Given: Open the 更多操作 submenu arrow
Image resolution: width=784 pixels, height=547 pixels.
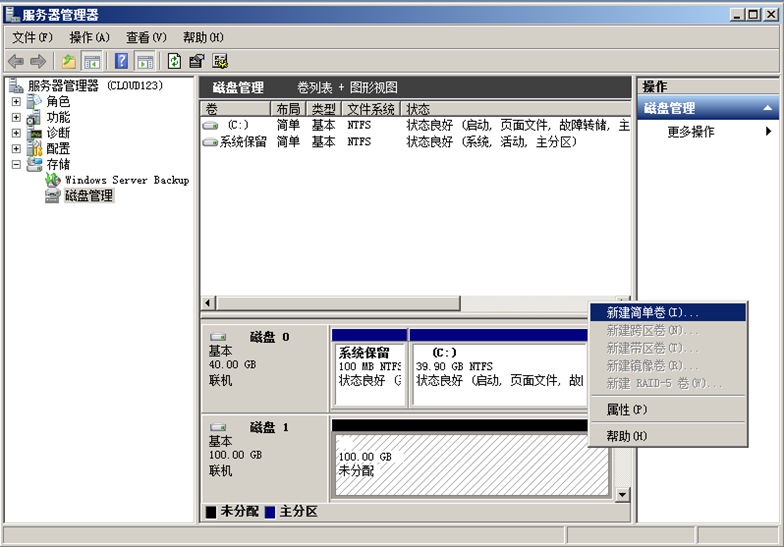Looking at the screenshot, I should point(768,132).
